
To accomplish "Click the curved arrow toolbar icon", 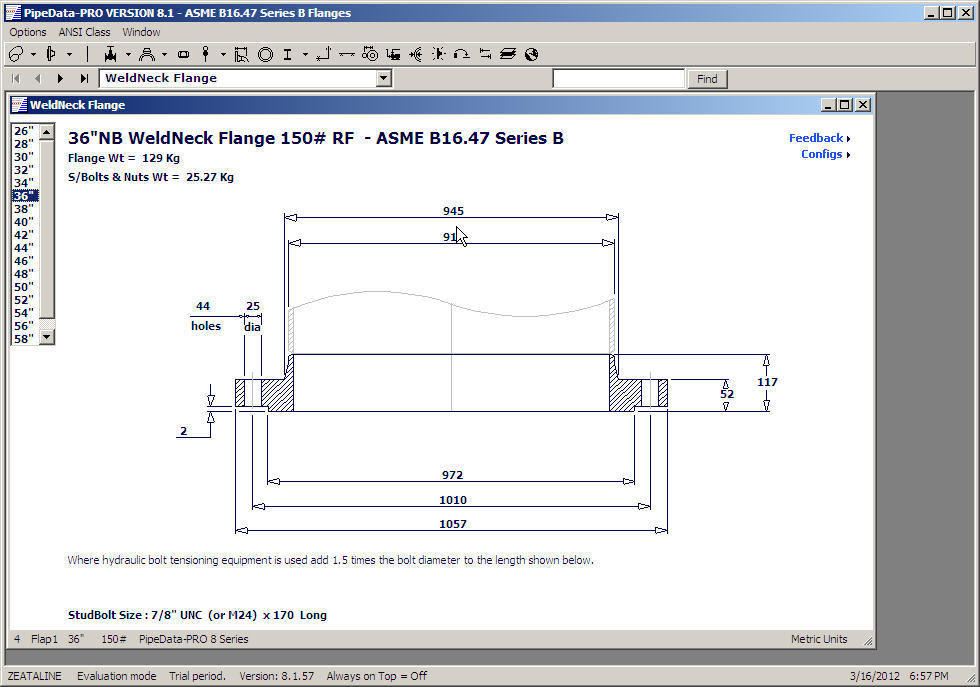I will click(x=462, y=54).
